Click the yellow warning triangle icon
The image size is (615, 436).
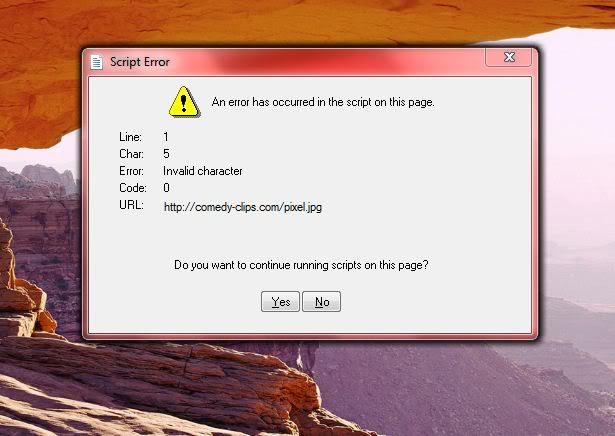pos(184,102)
